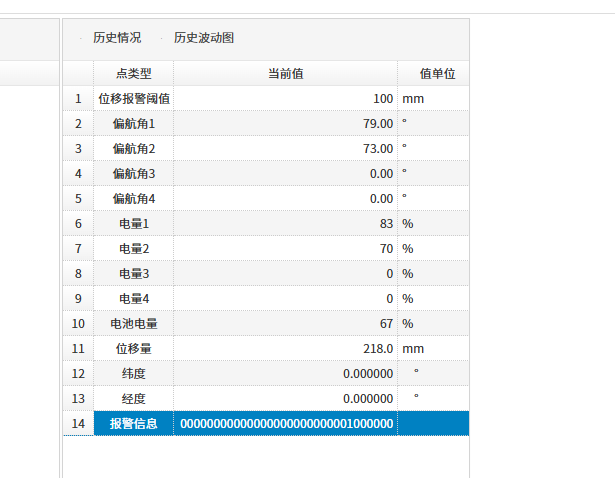Select the 偏航角1 row label

(133, 124)
